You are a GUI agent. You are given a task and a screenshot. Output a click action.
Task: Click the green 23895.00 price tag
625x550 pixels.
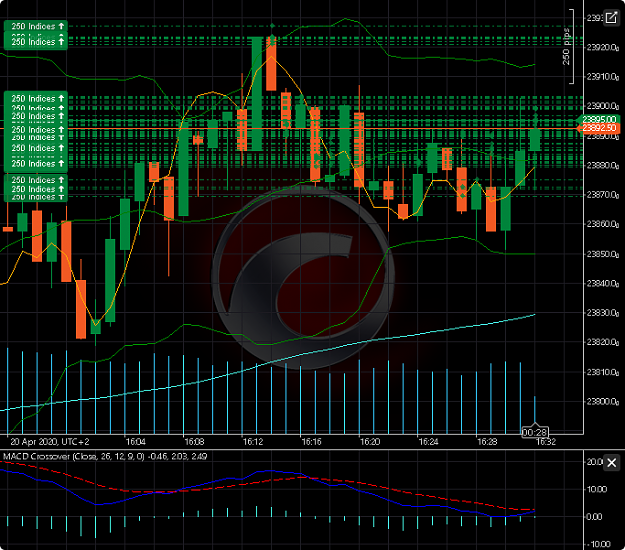point(599,119)
